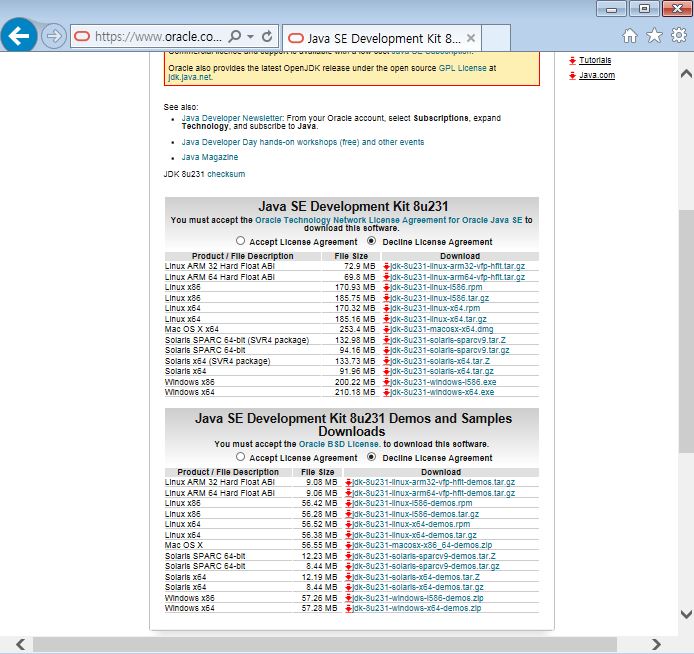Download jdk-8u231-linux-i586.tar.gz file link
Screen dimensions: 694x654
tap(440, 298)
